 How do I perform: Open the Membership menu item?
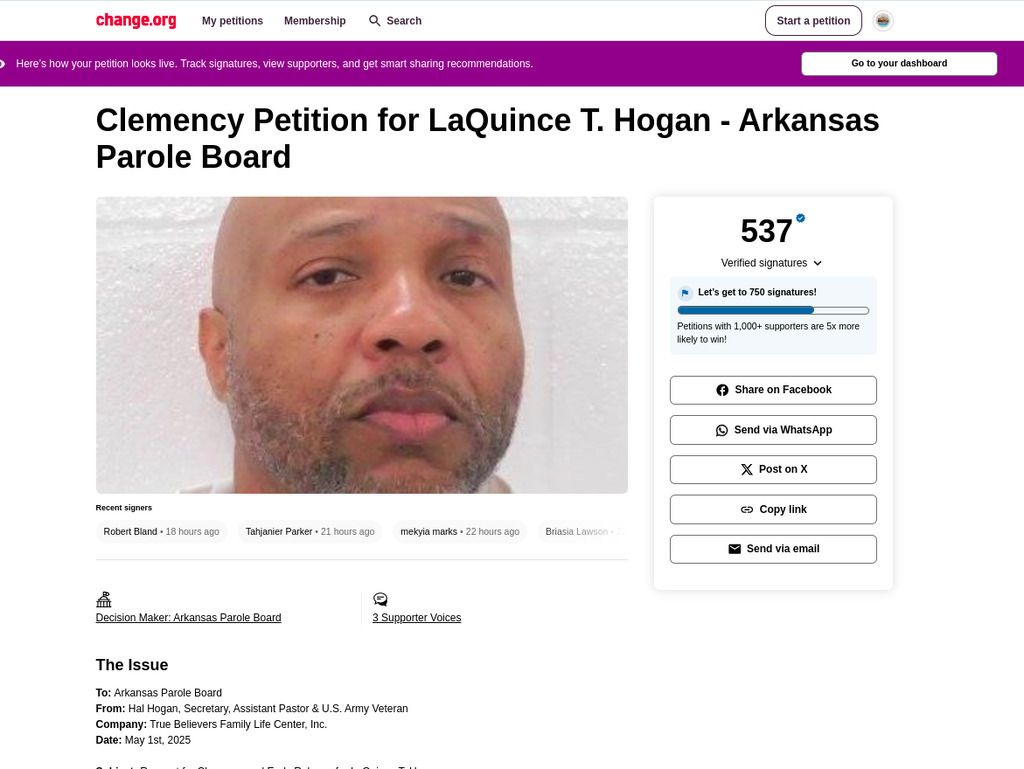coord(315,21)
